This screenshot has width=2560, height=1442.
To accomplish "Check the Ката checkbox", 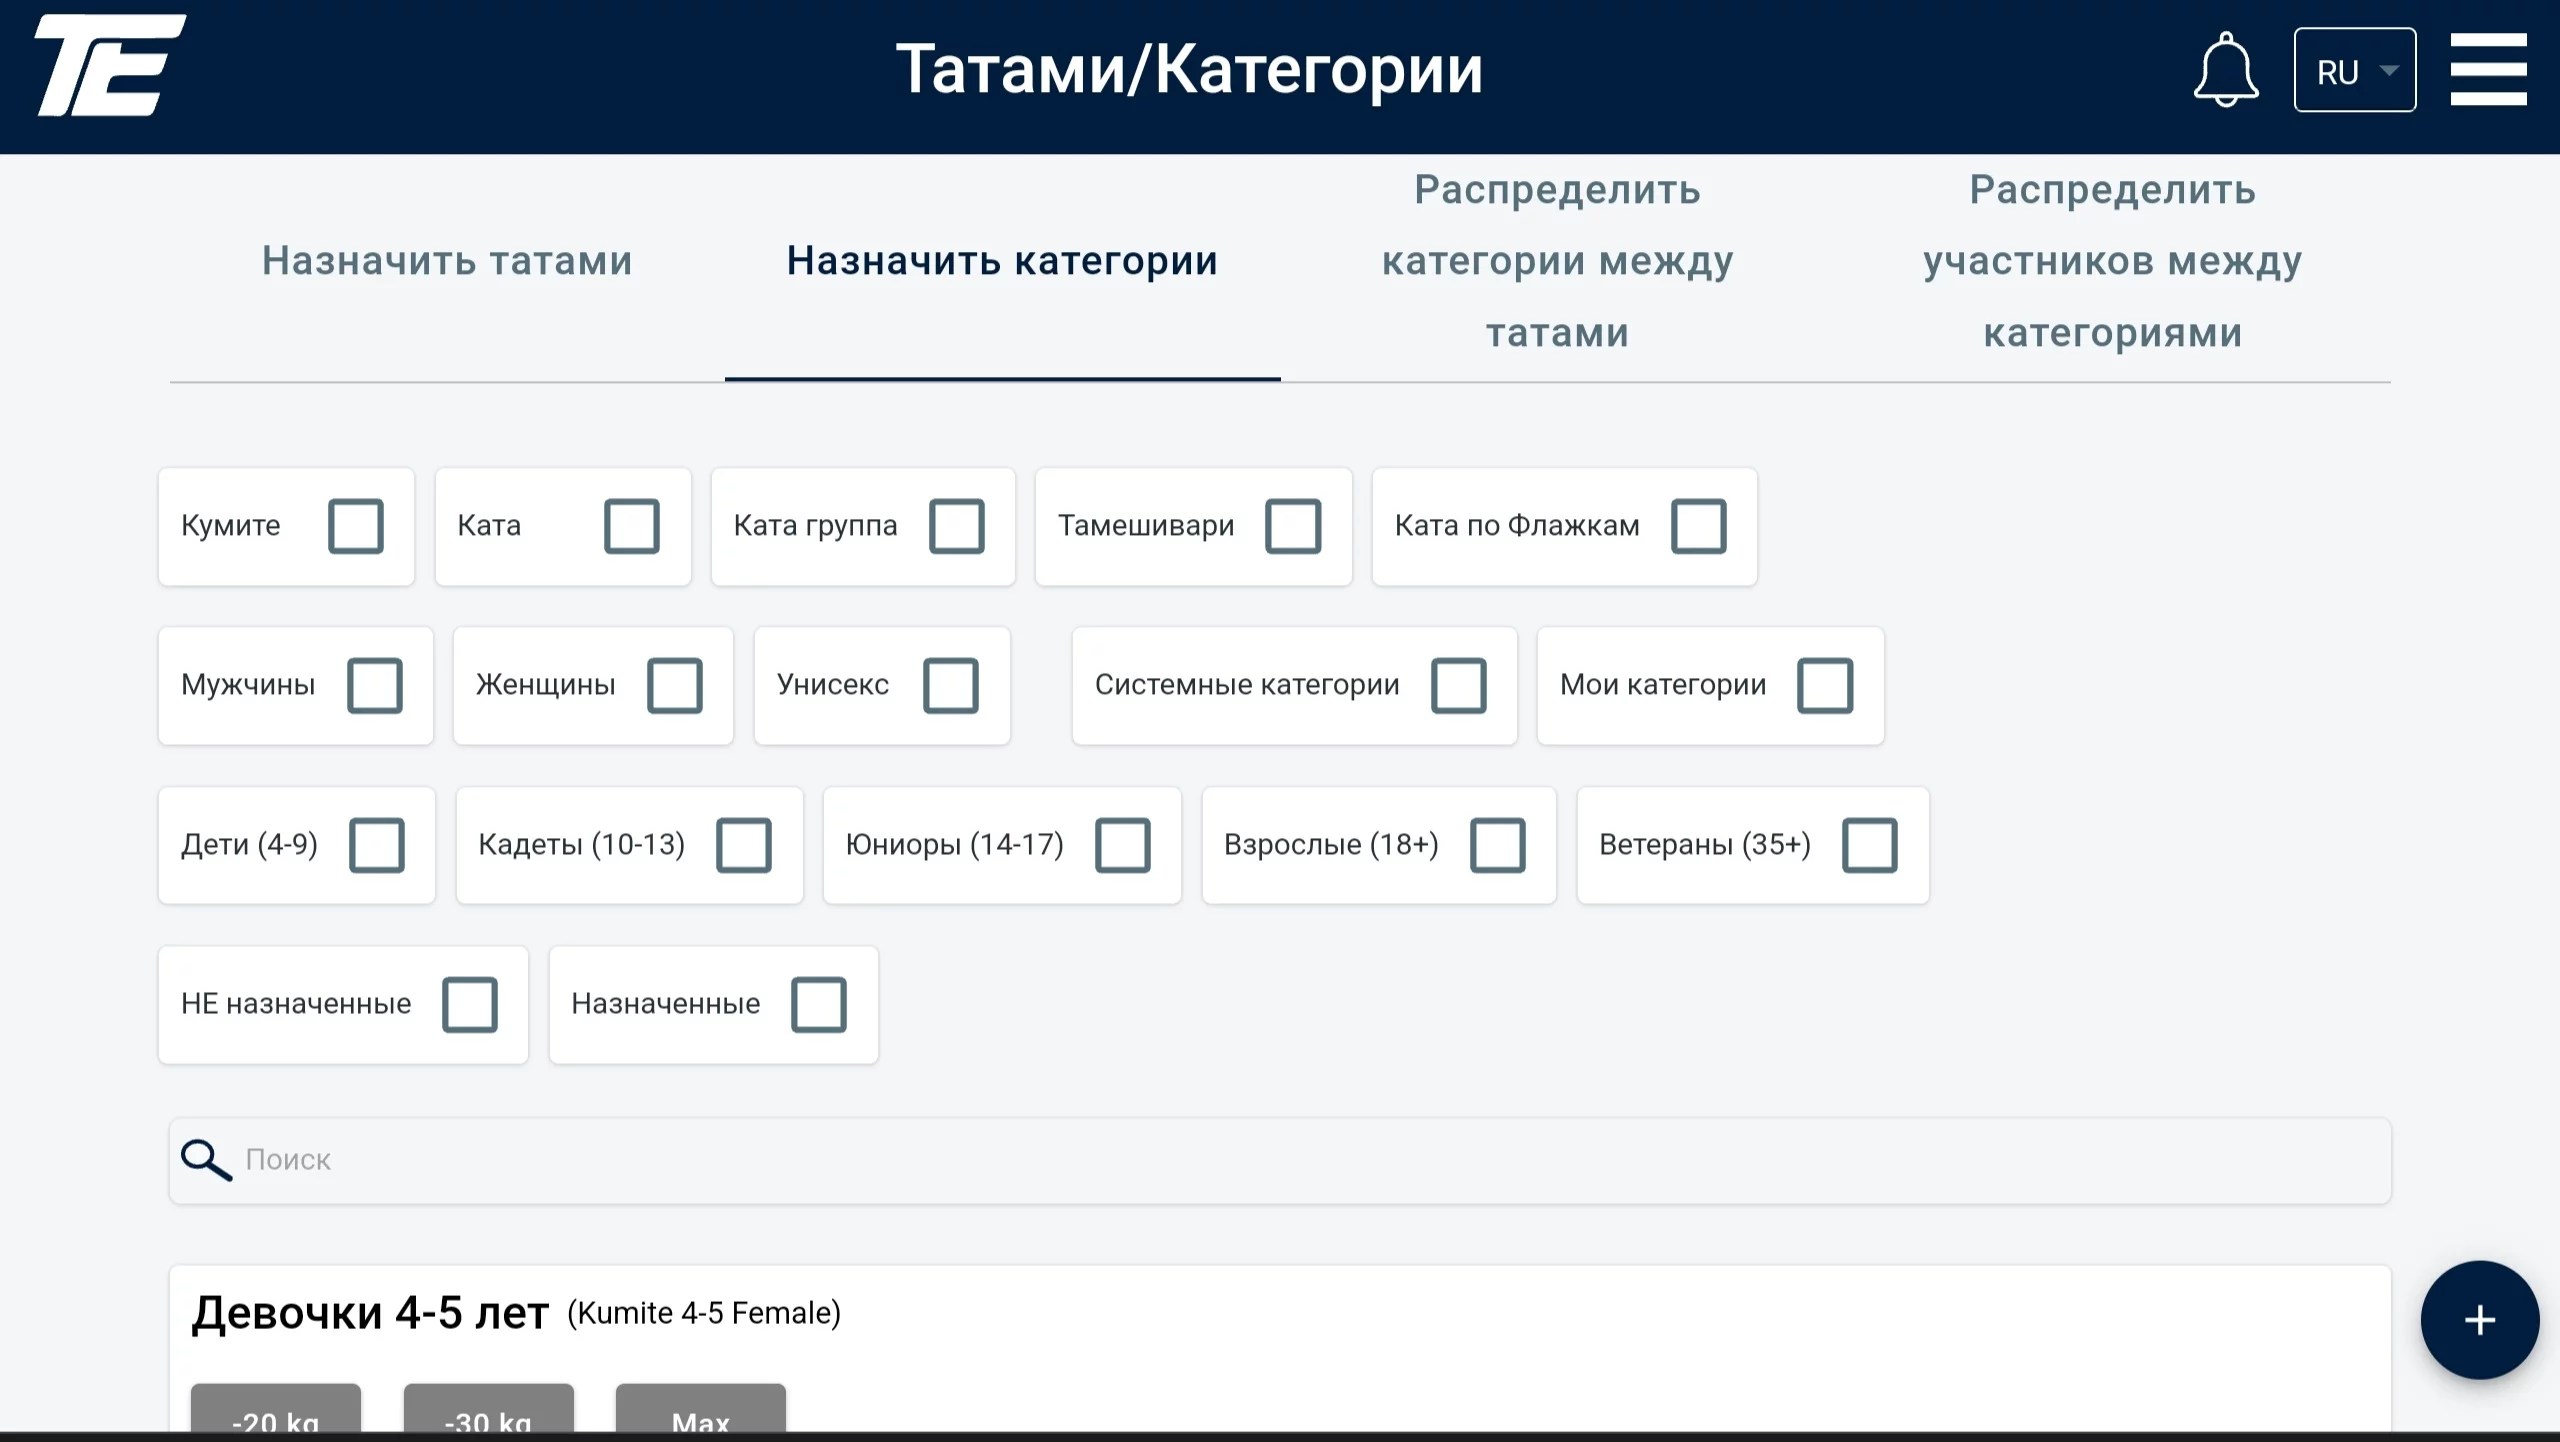I will point(632,526).
